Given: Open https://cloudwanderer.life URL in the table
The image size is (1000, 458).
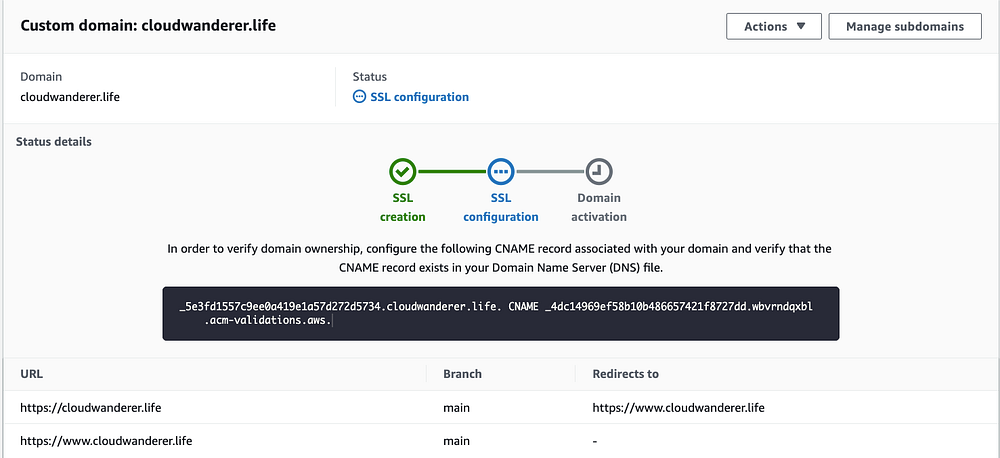Looking at the screenshot, I should pyautogui.click(x=91, y=408).
